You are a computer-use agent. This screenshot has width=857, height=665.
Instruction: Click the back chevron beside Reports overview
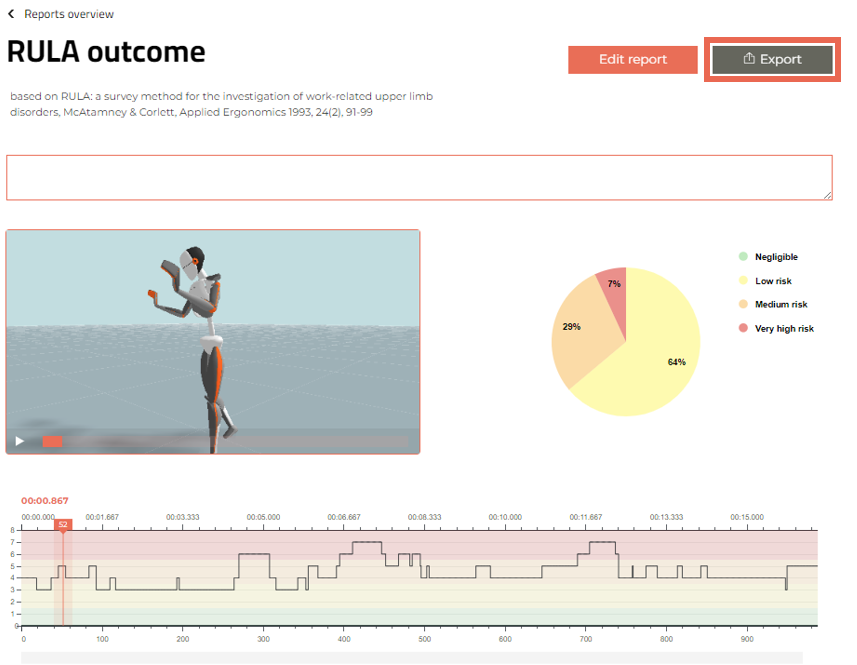point(12,14)
